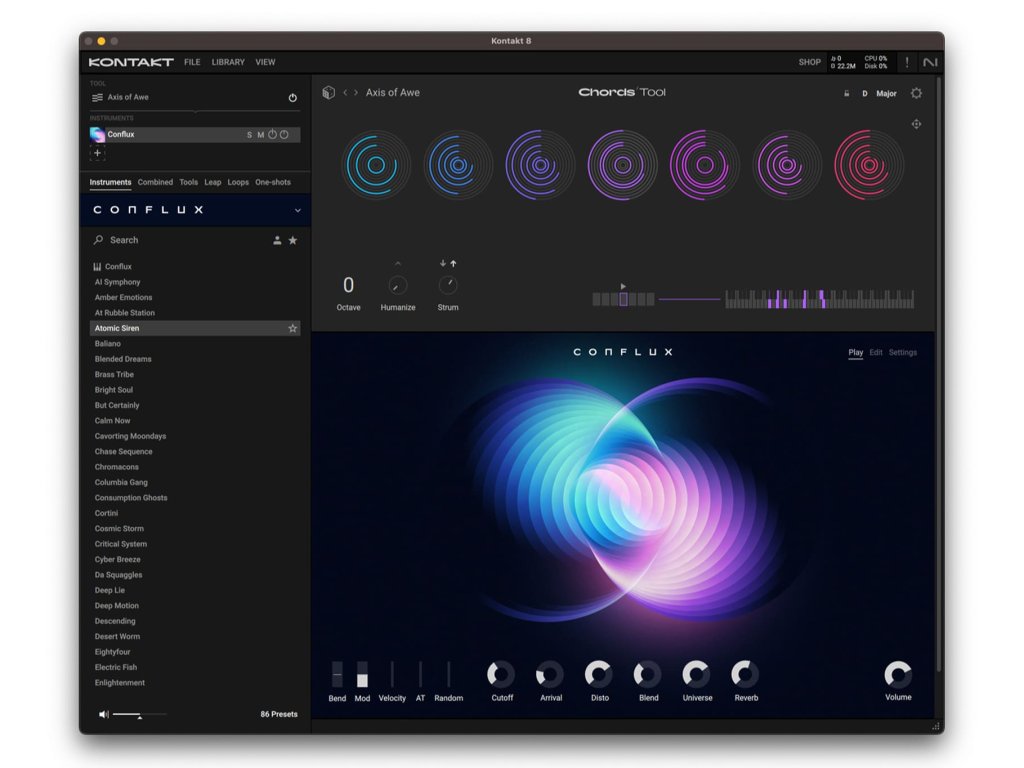Trigger the second blue chord circle

click(x=458, y=165)
